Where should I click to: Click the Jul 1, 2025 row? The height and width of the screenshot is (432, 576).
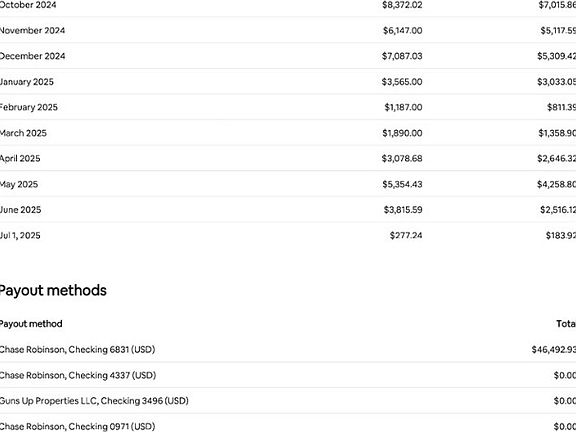coord(288,235)
